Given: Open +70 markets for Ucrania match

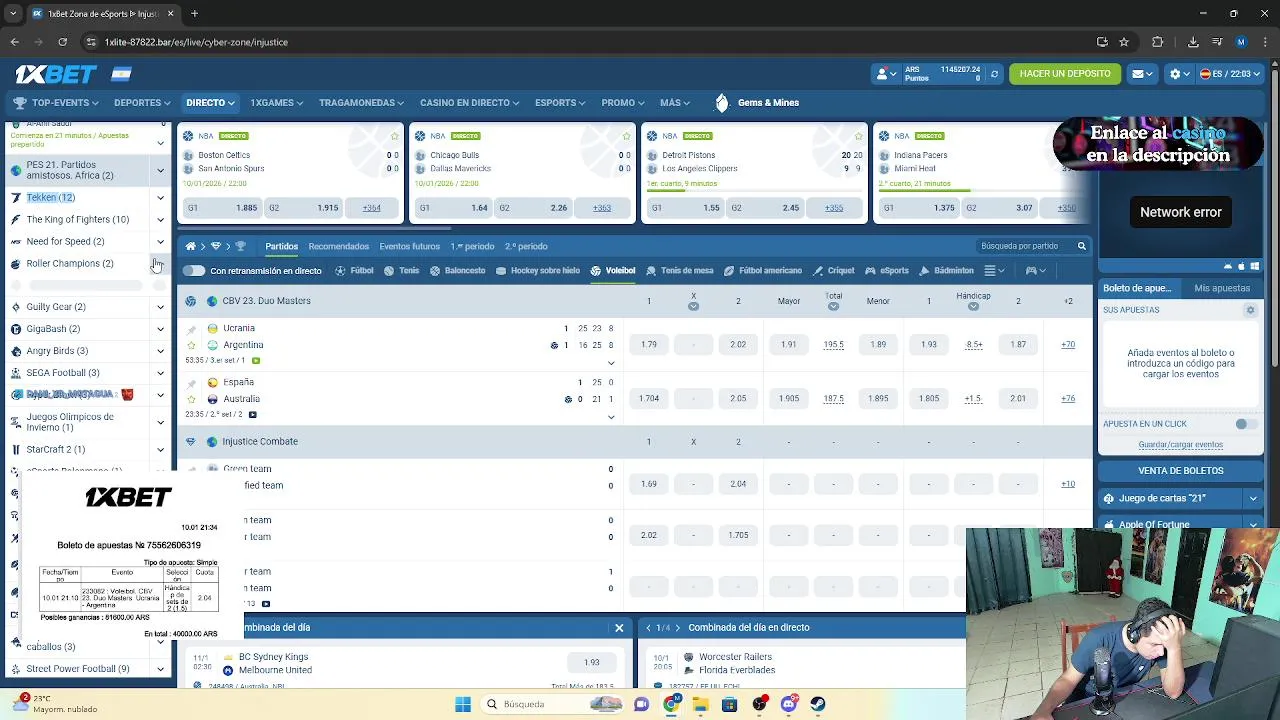Looking at the screenshot, I should 1068,345.
